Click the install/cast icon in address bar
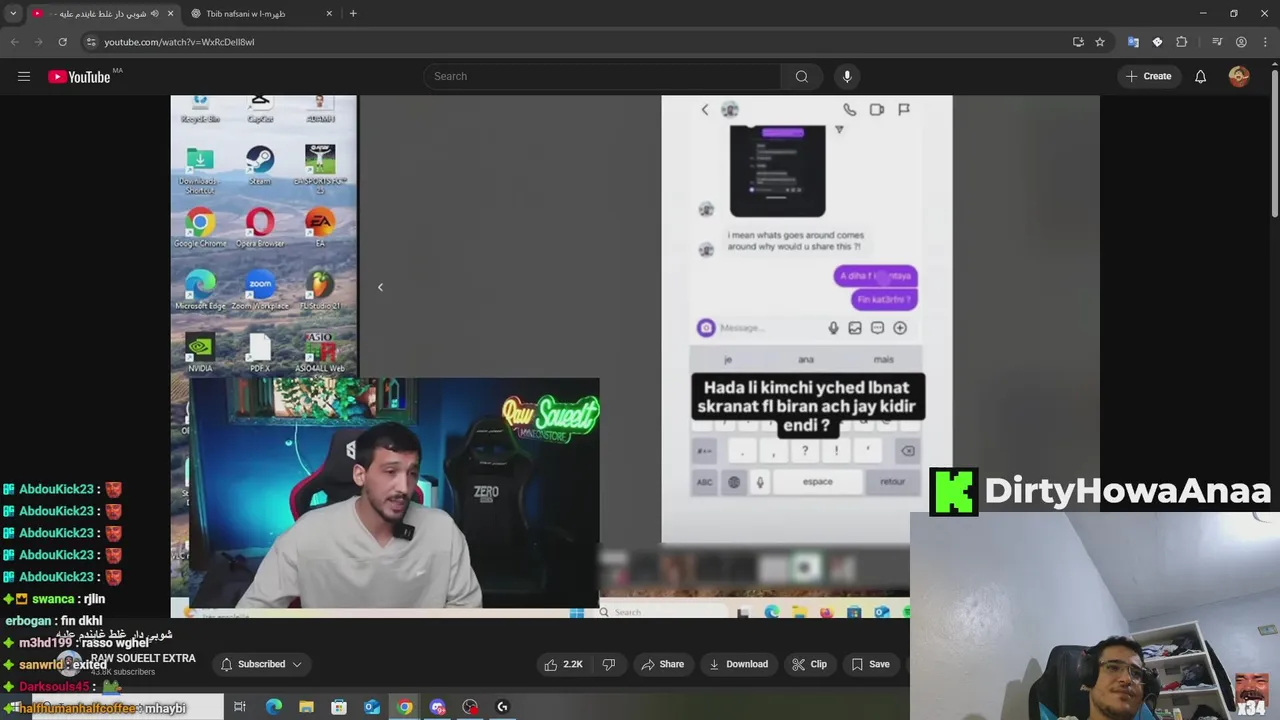This screenshot has width=1280, height=720. click(x=1078, y=42)
